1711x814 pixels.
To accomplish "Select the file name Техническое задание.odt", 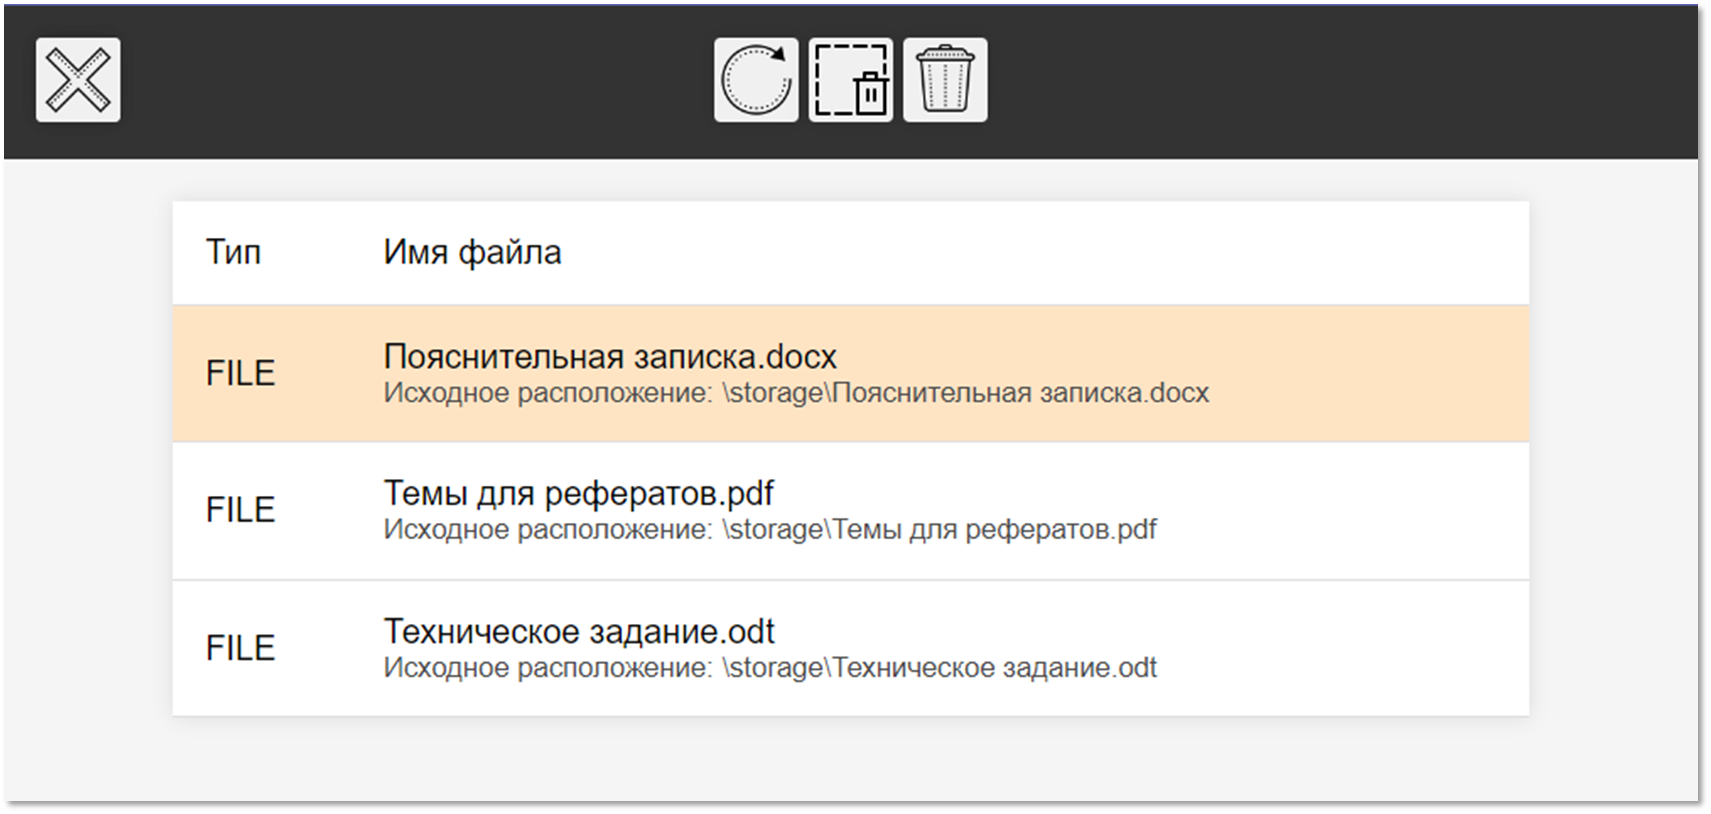I will [579, 631].
